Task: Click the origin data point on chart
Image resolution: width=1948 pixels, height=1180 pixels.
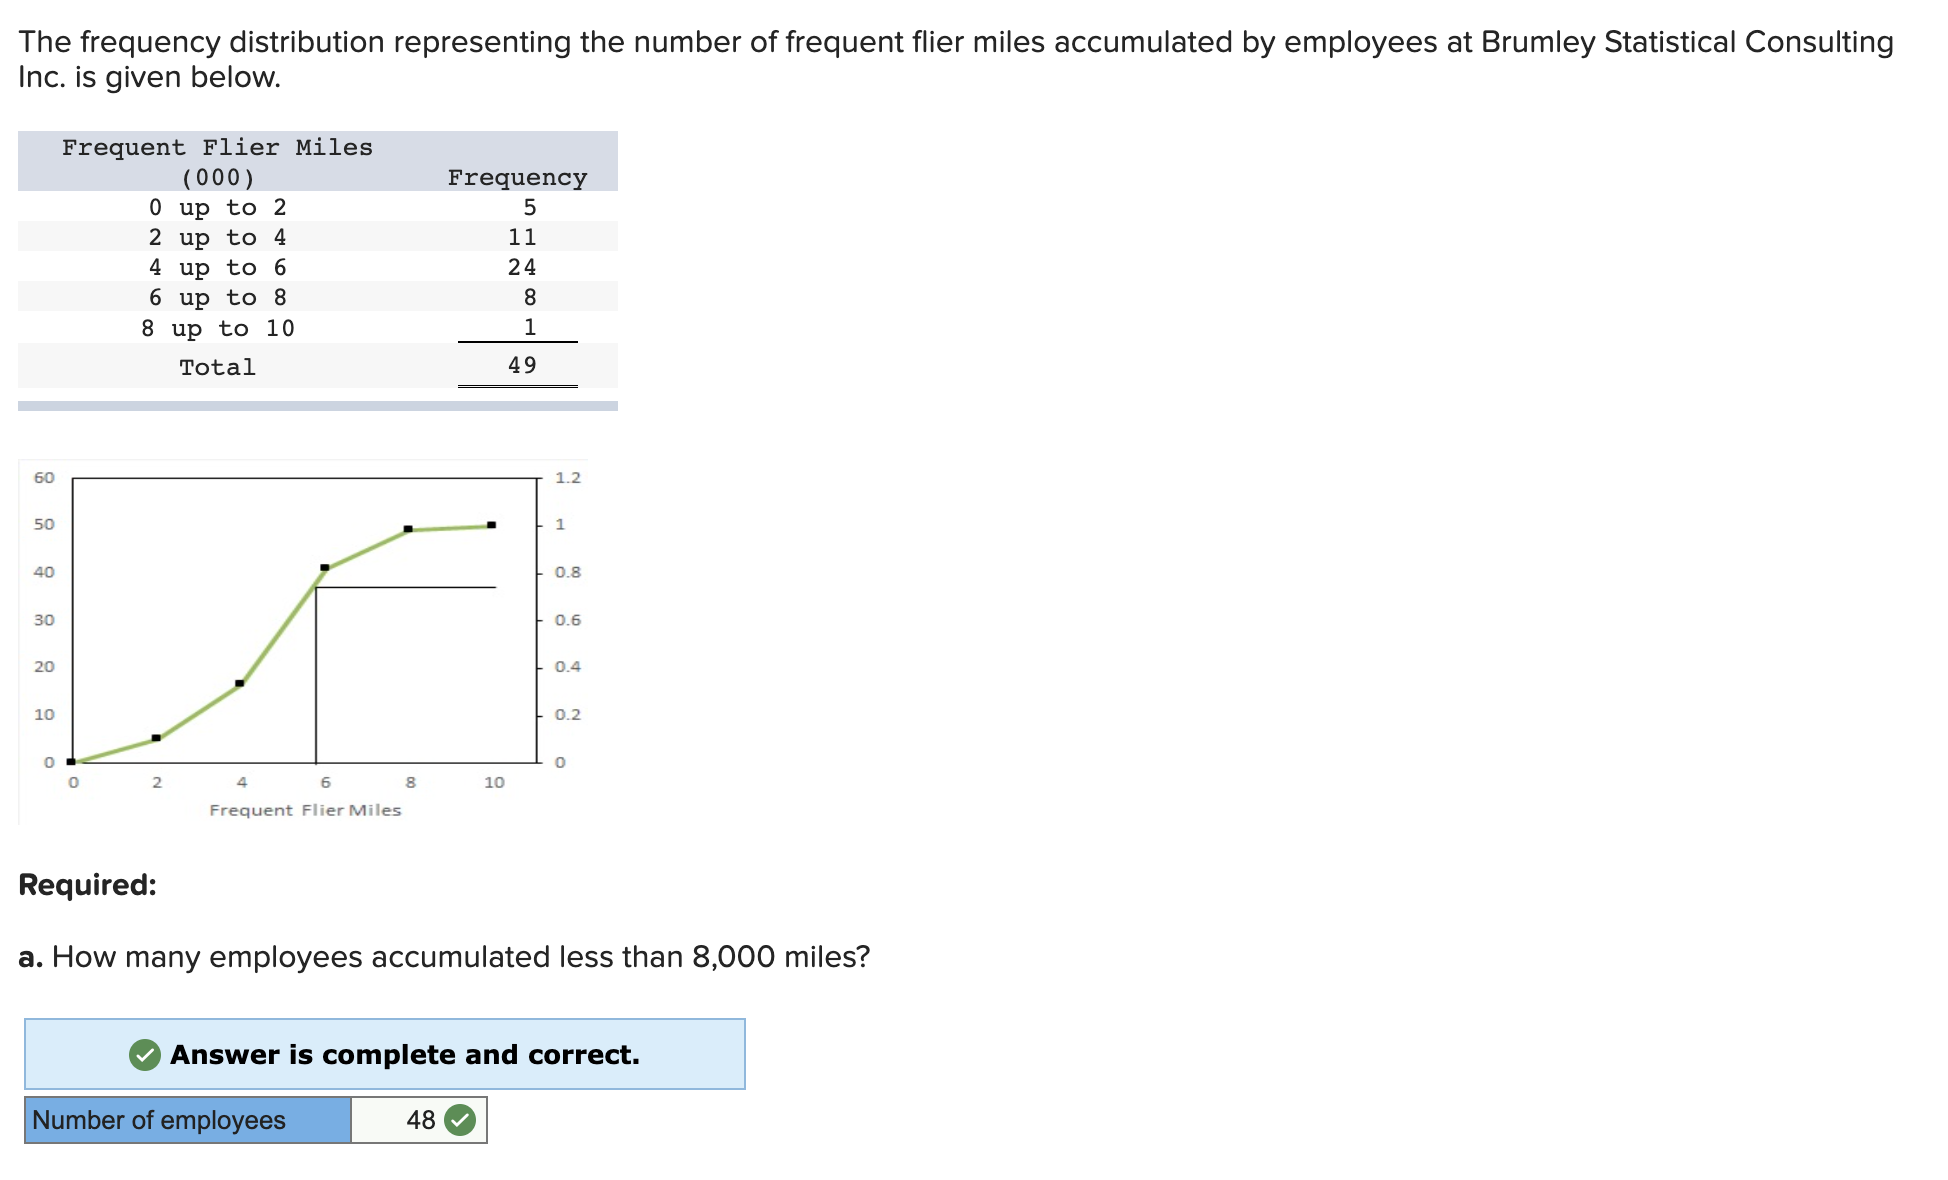Action: tap(73, 760)
